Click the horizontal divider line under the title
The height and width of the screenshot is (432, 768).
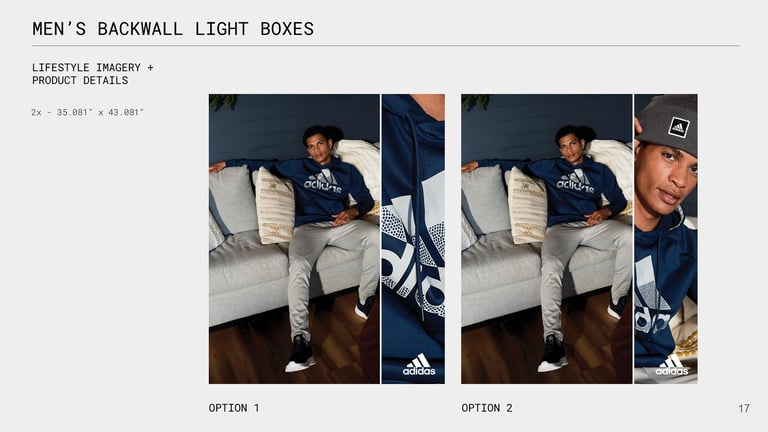[x=386, y=46]
